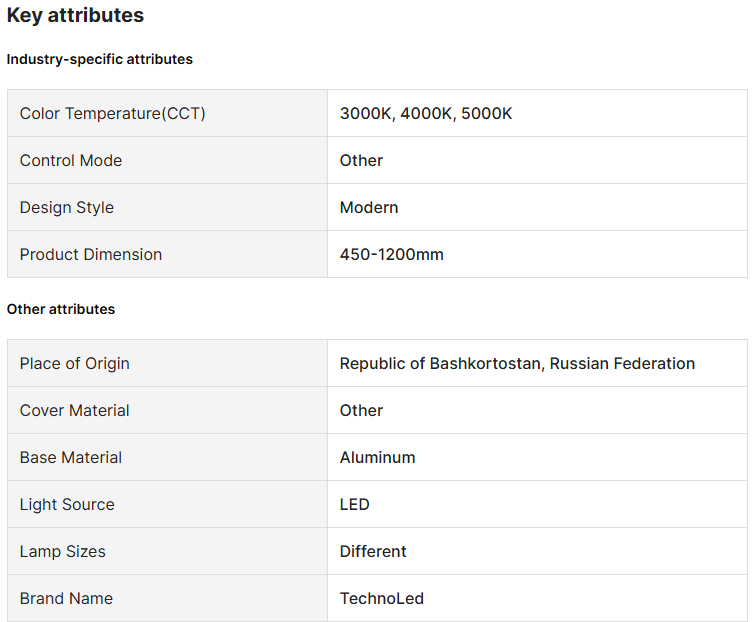Screen dimensions: 754x622
Task: Click the Cover Material value Other
Action: (361, 410)
